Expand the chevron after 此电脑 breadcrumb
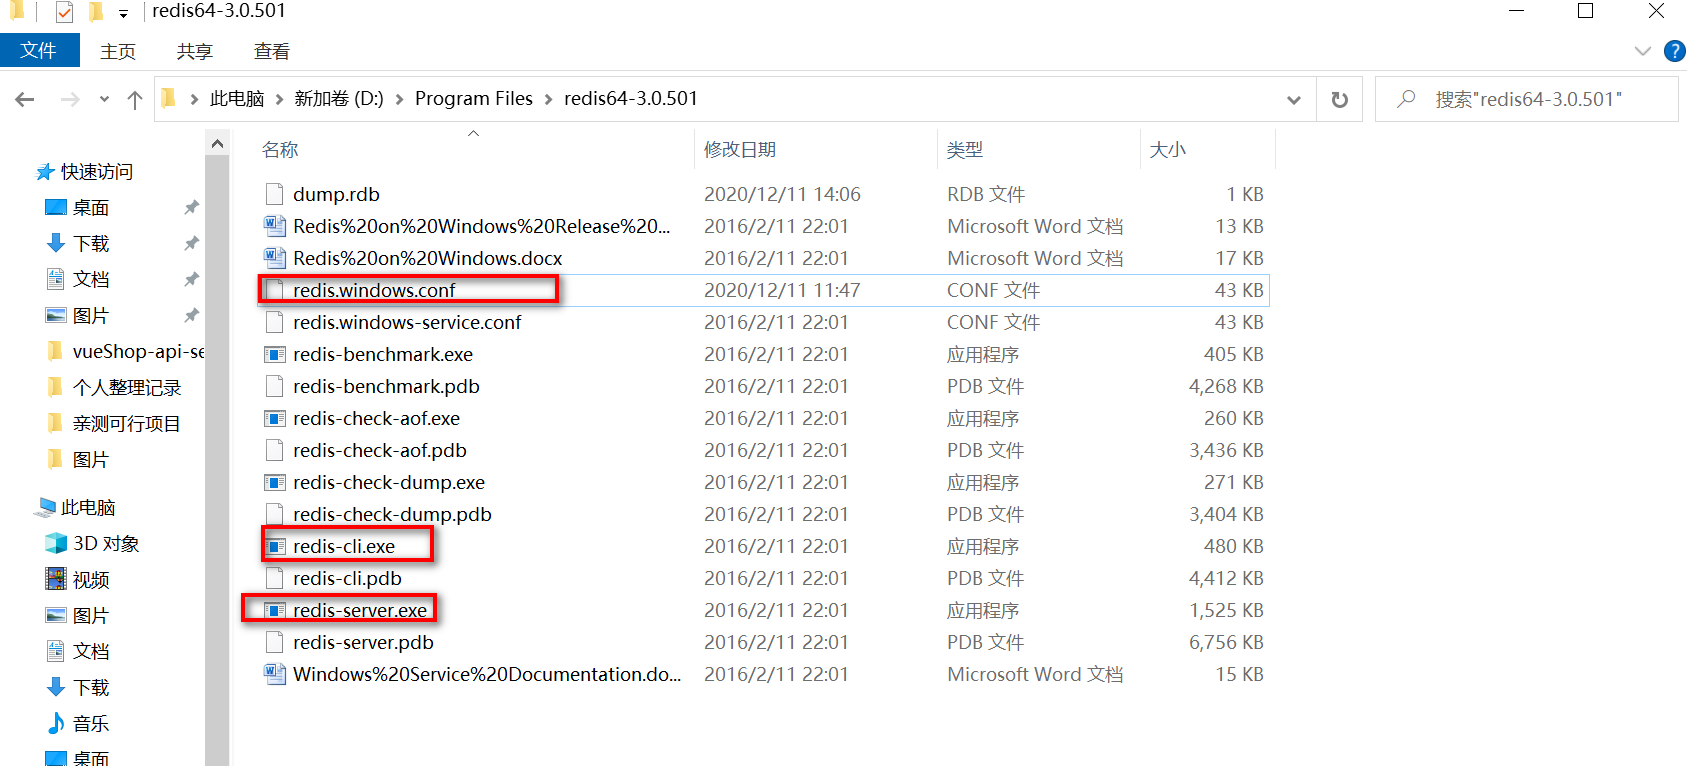 (280, 99)
